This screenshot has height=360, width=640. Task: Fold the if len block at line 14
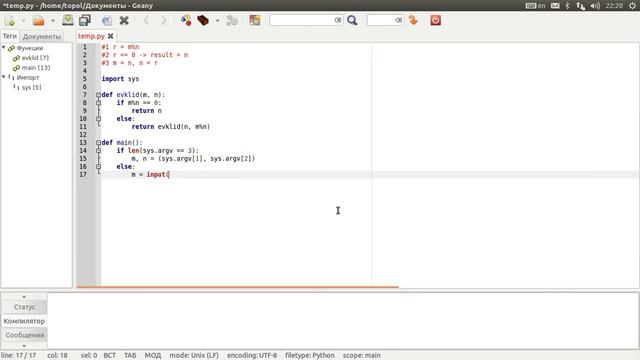pos(98,151)
